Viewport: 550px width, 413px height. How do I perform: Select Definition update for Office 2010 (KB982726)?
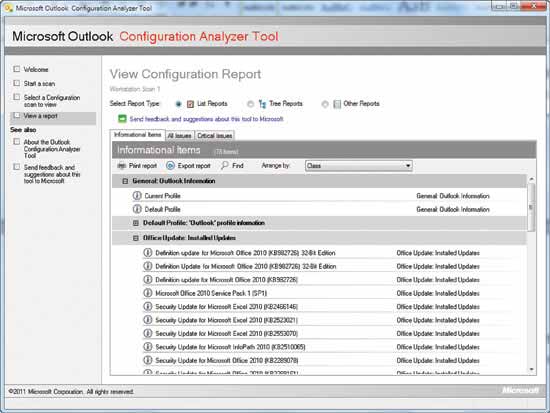click(x=227, y=280)
